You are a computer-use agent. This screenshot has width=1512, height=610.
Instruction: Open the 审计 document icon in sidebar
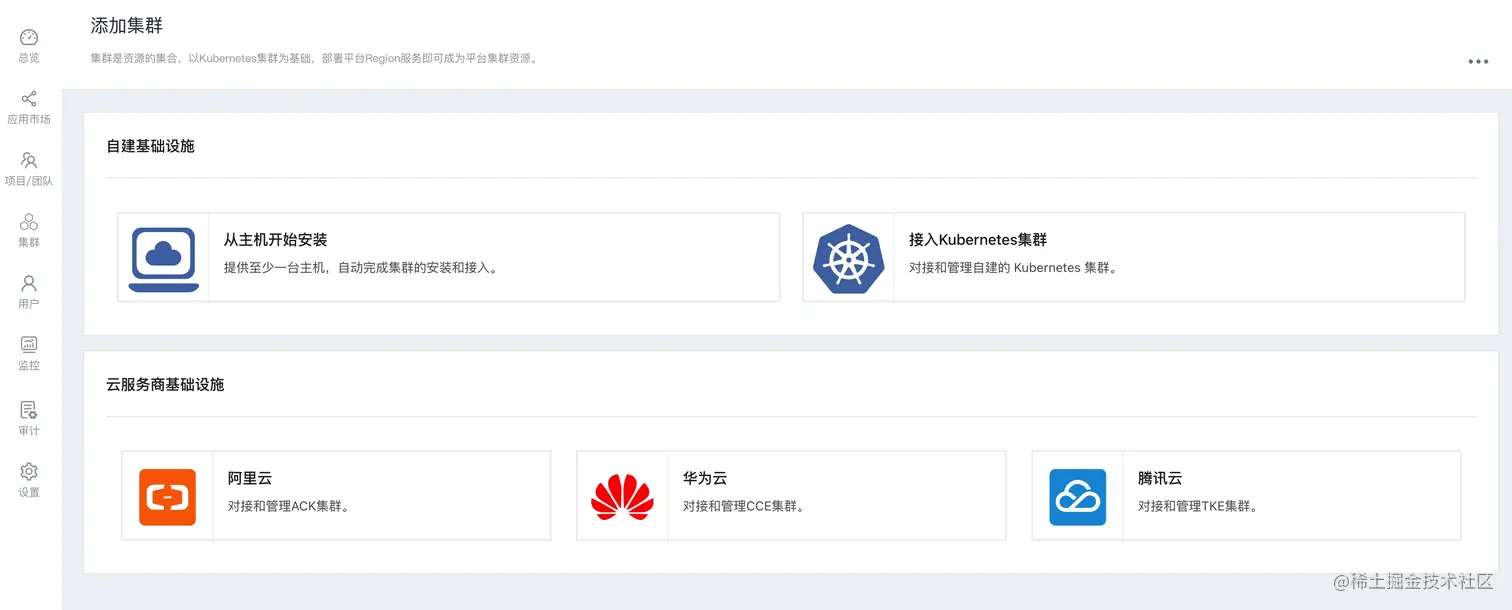click(29, 410)
